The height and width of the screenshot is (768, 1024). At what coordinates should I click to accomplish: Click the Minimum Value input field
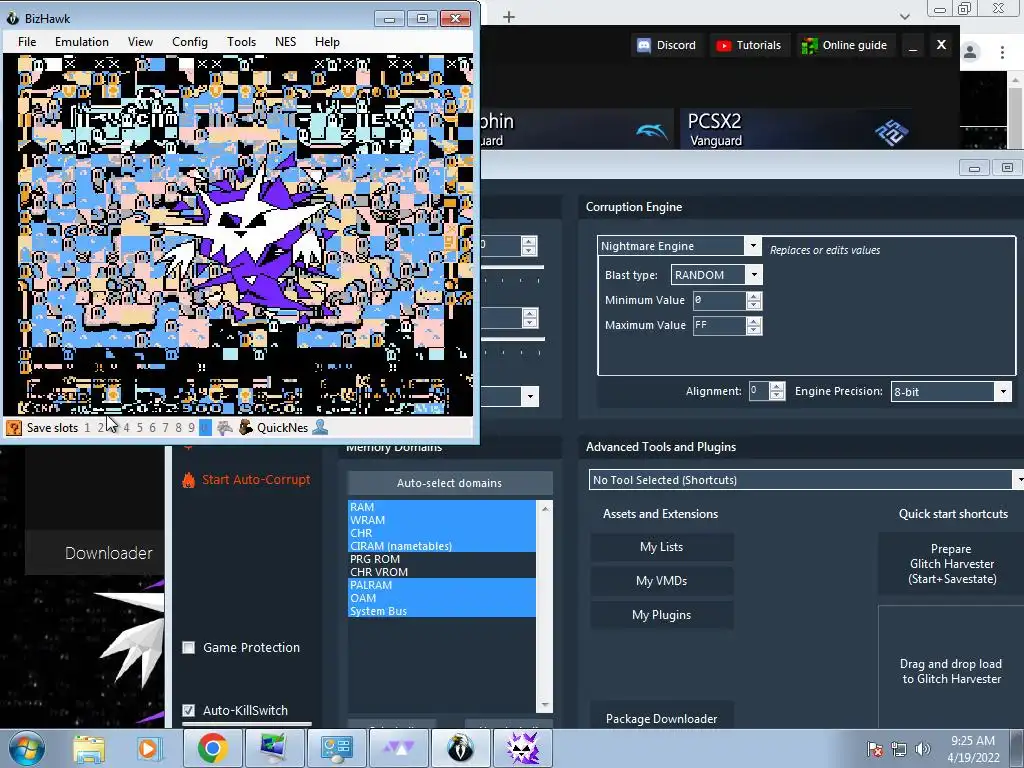(x=719, y=300)
